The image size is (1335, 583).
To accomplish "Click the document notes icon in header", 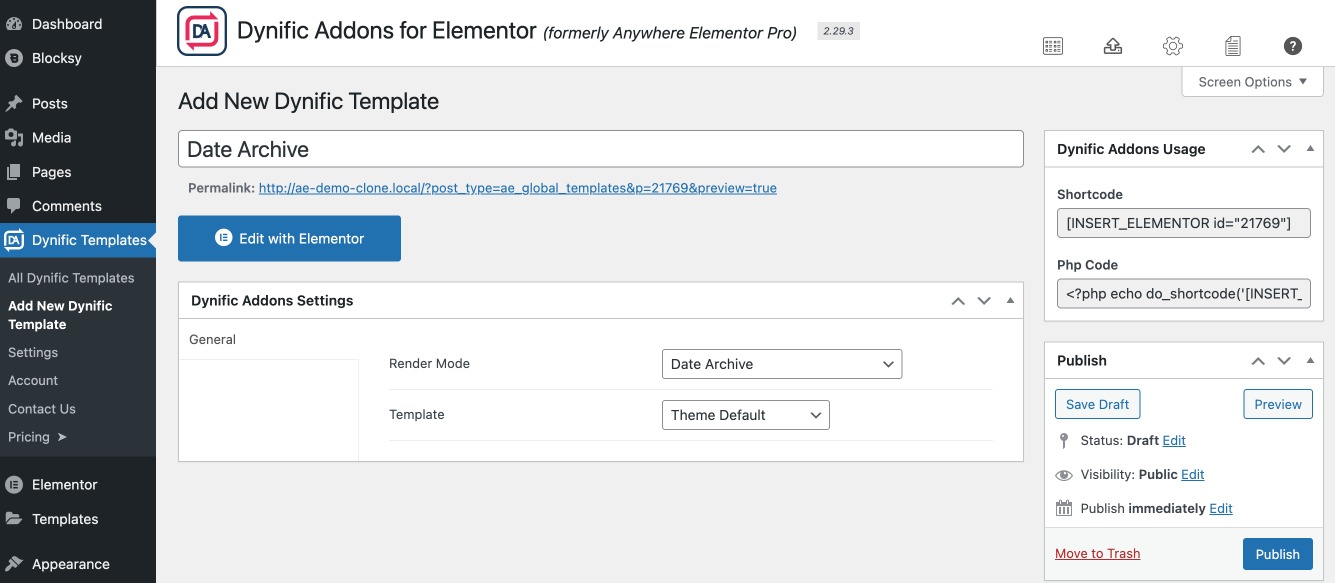I will tap(1233, 46).
